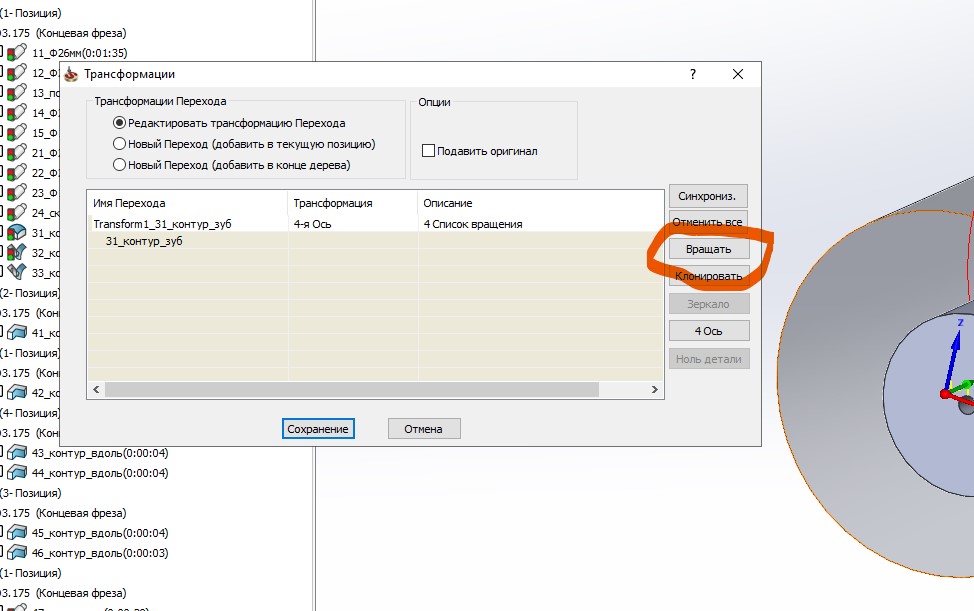The width and height of the screenshot is (974, 611).
Task: Select the drill icon of row 24_
Action: coord(17,212)
